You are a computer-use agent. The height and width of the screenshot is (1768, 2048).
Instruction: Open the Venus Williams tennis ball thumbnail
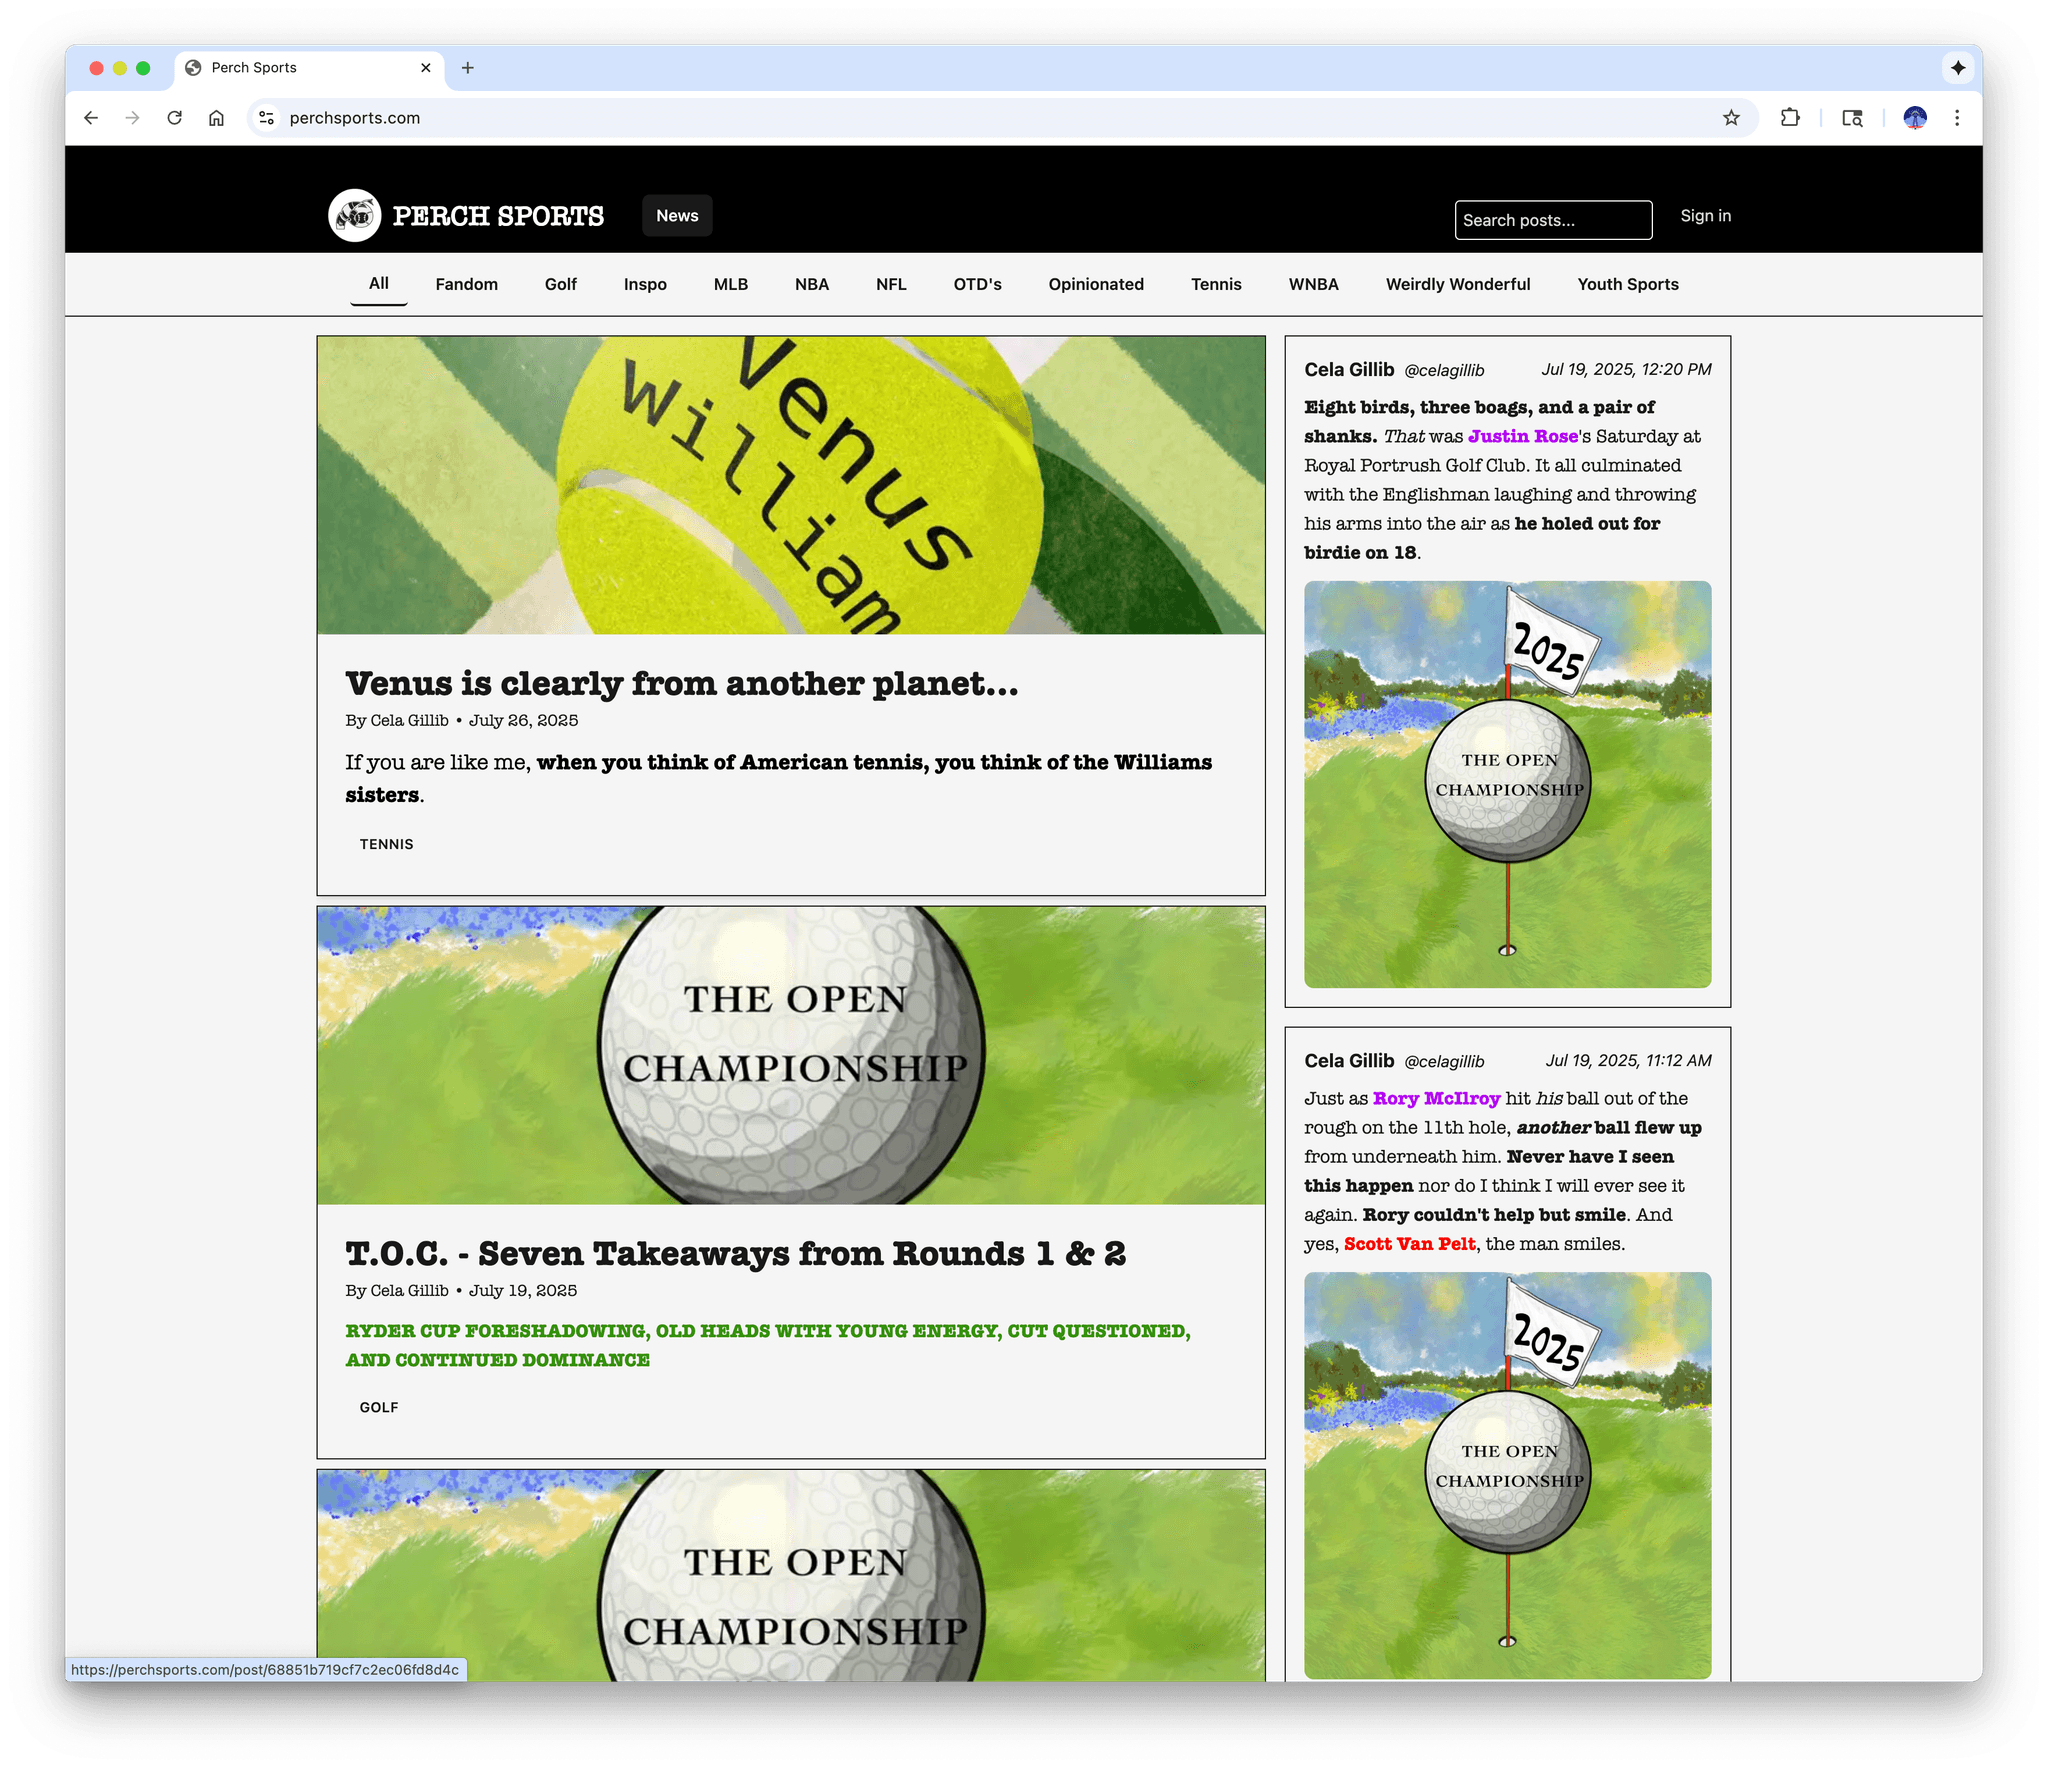pyautogui.click(x=790, y=485)
